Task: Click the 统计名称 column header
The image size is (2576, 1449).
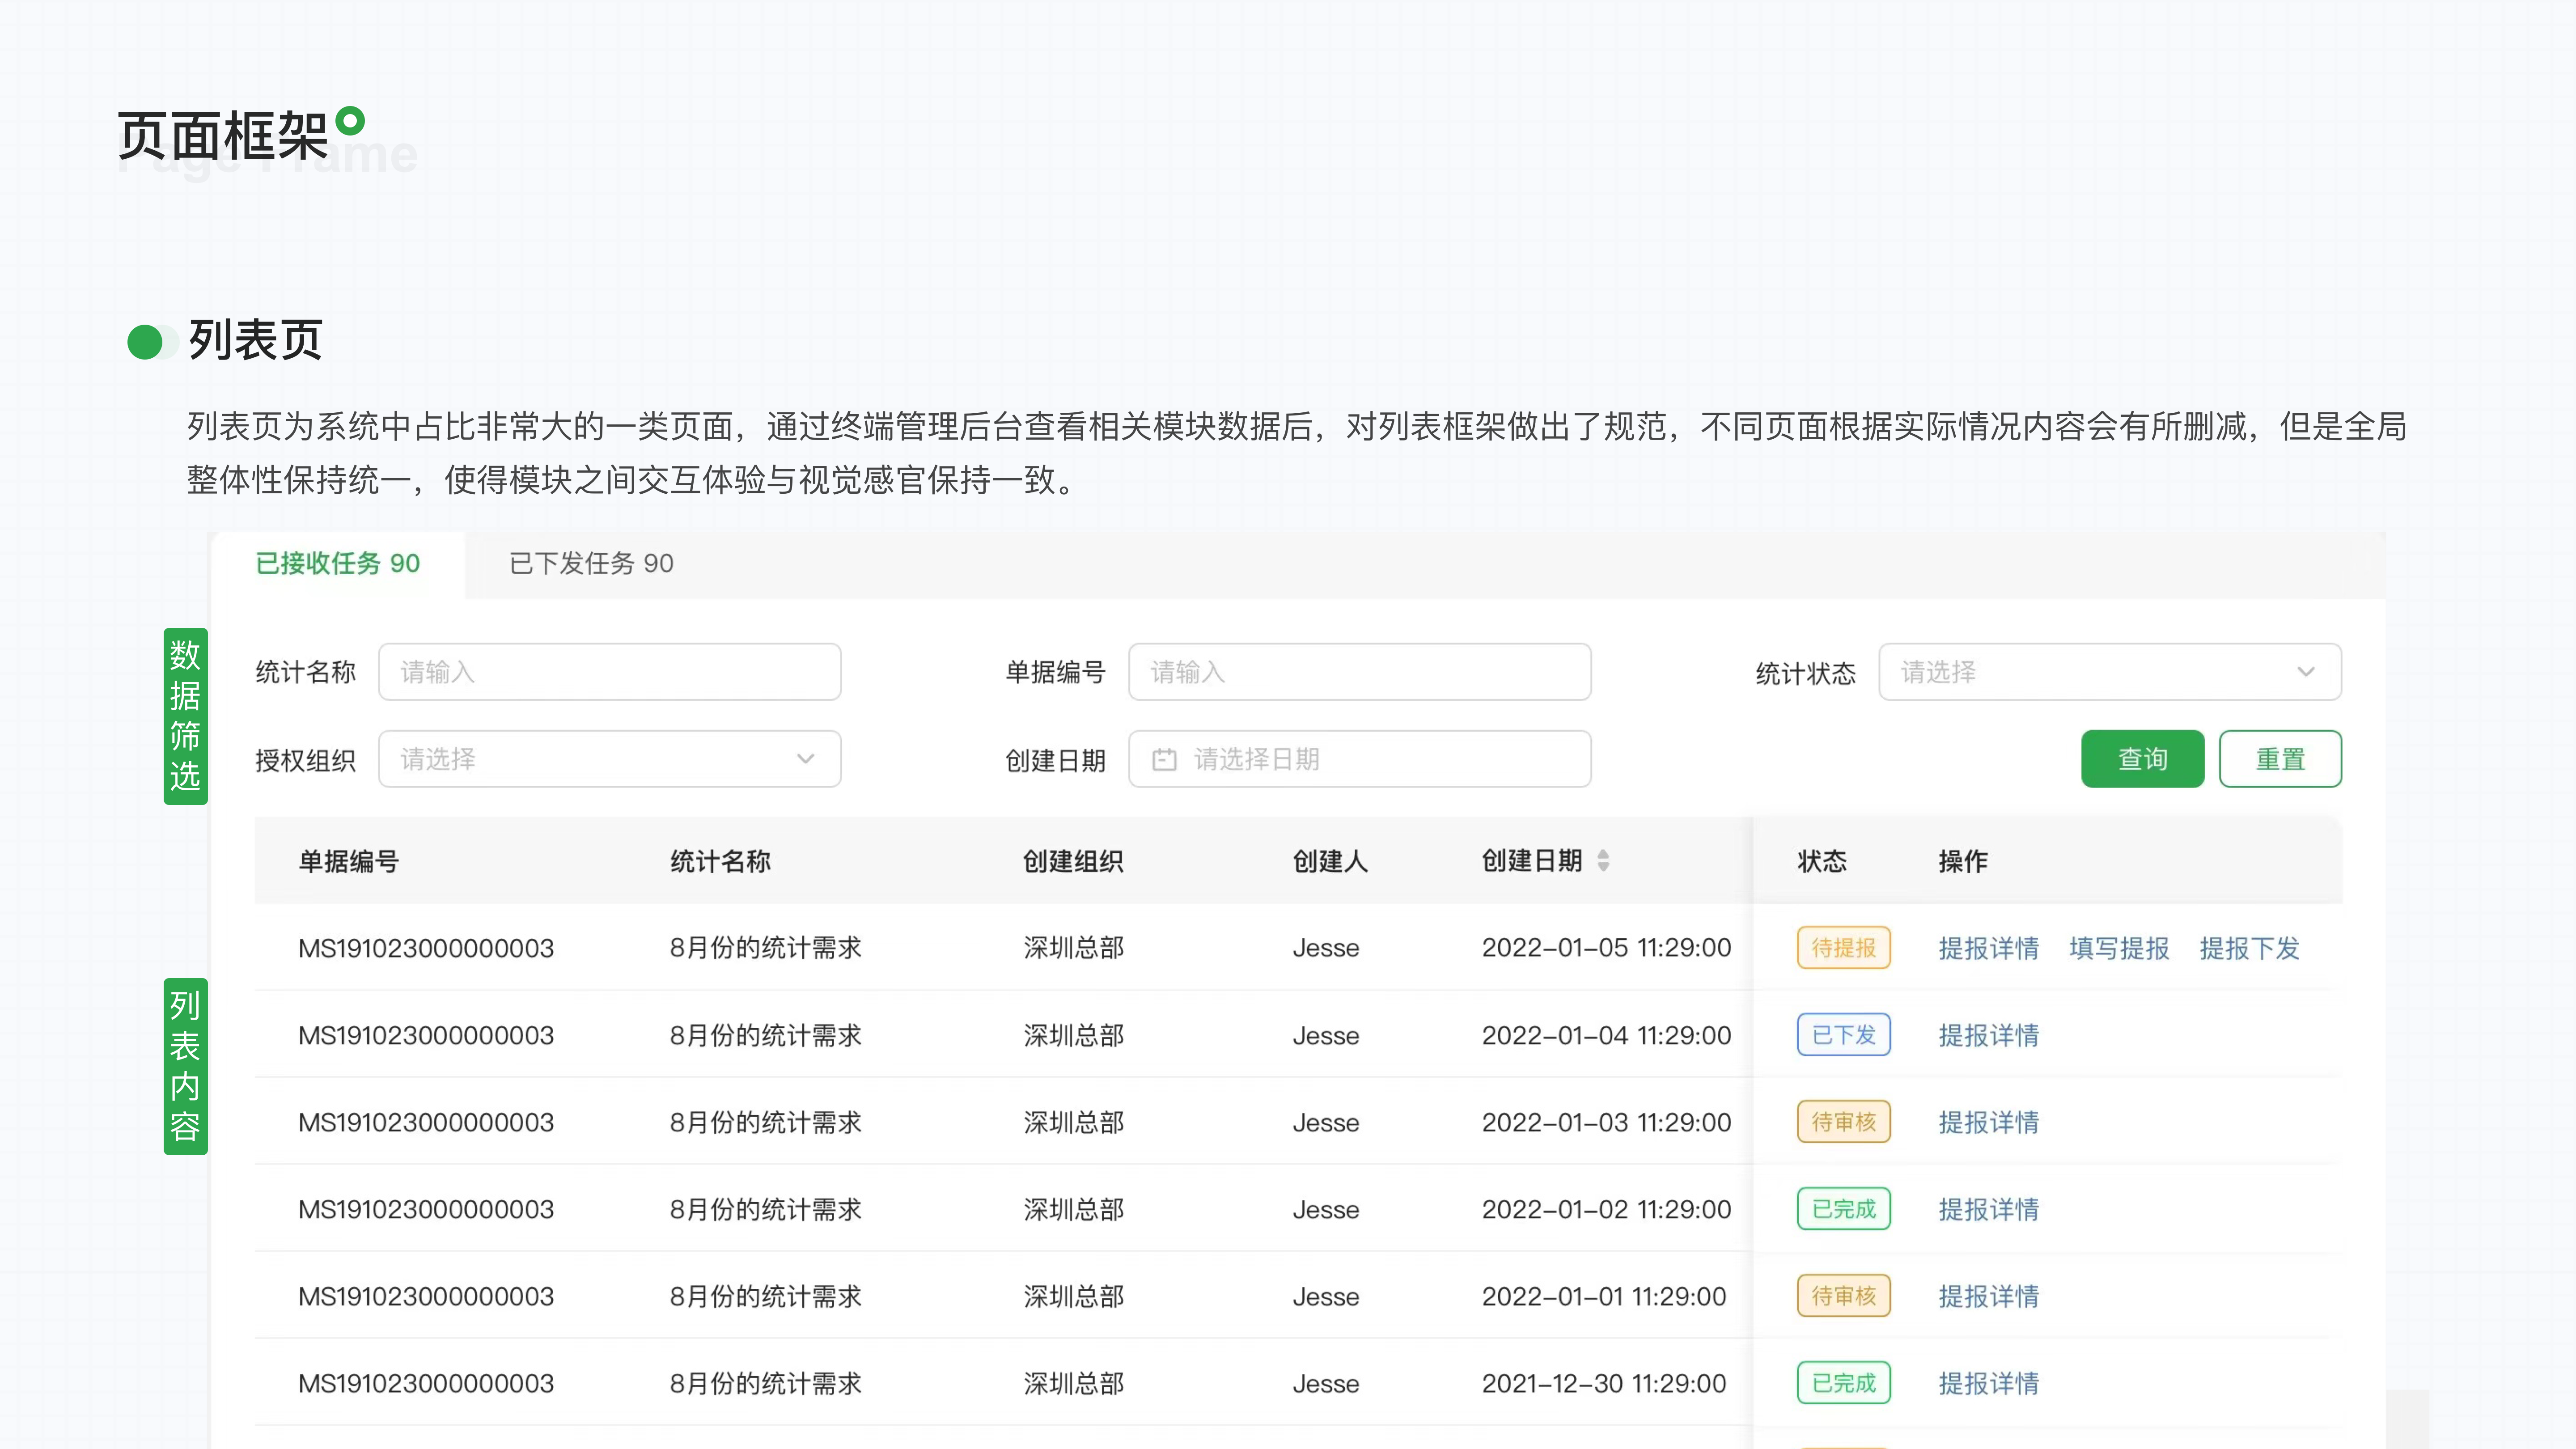Action: tap(720, 862)
